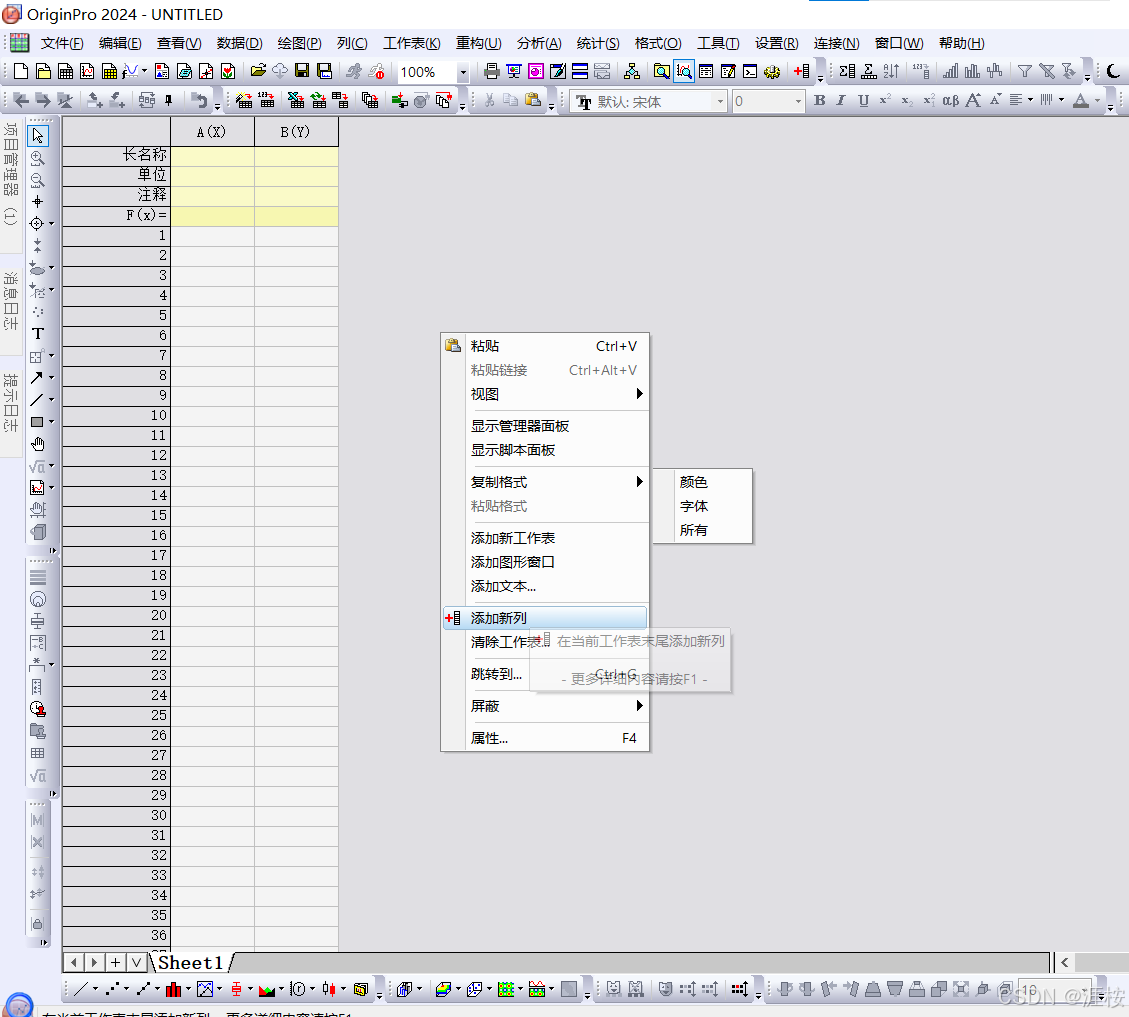Choose 颜色 in the copy format submenu

pos(703,482)
